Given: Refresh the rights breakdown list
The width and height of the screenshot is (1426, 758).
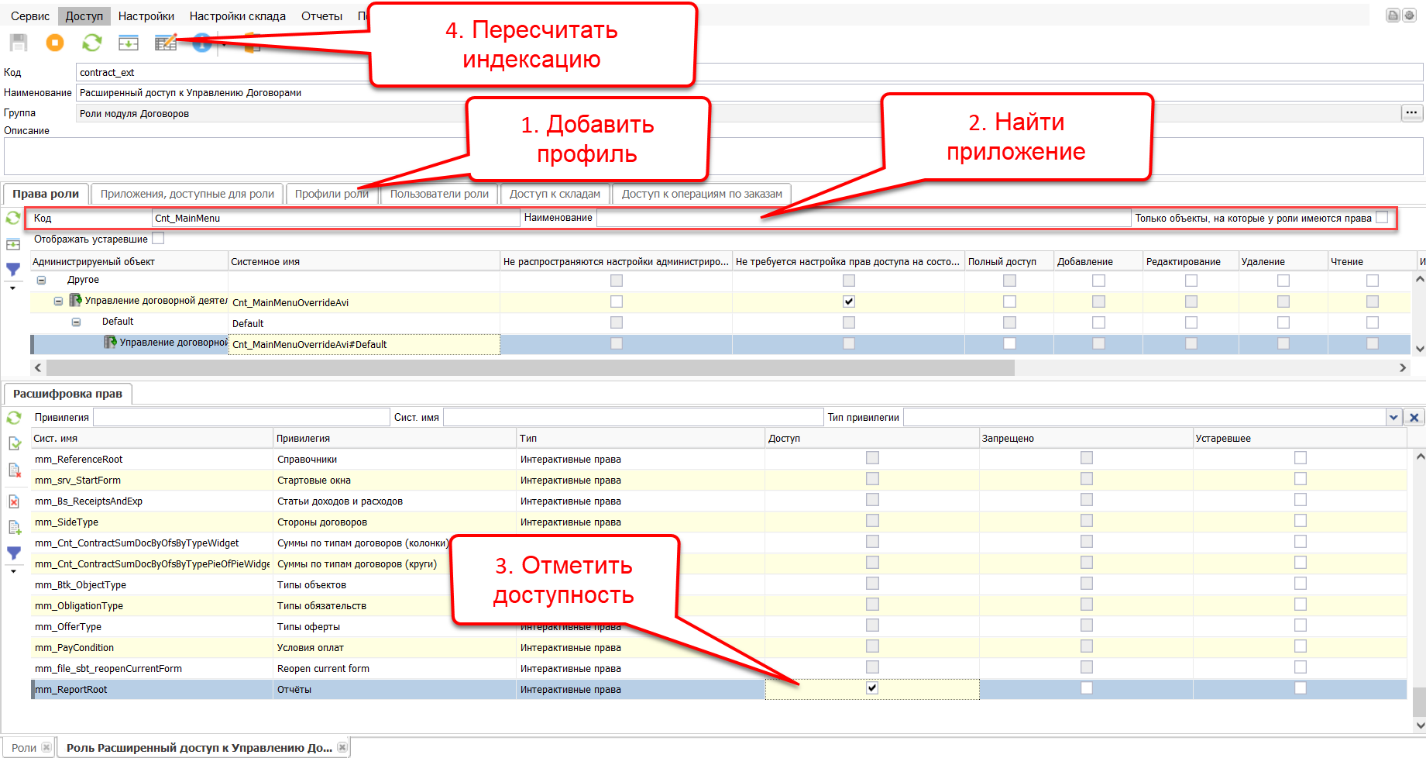Looking at the screenshot, I should click(x=13, y=417).
